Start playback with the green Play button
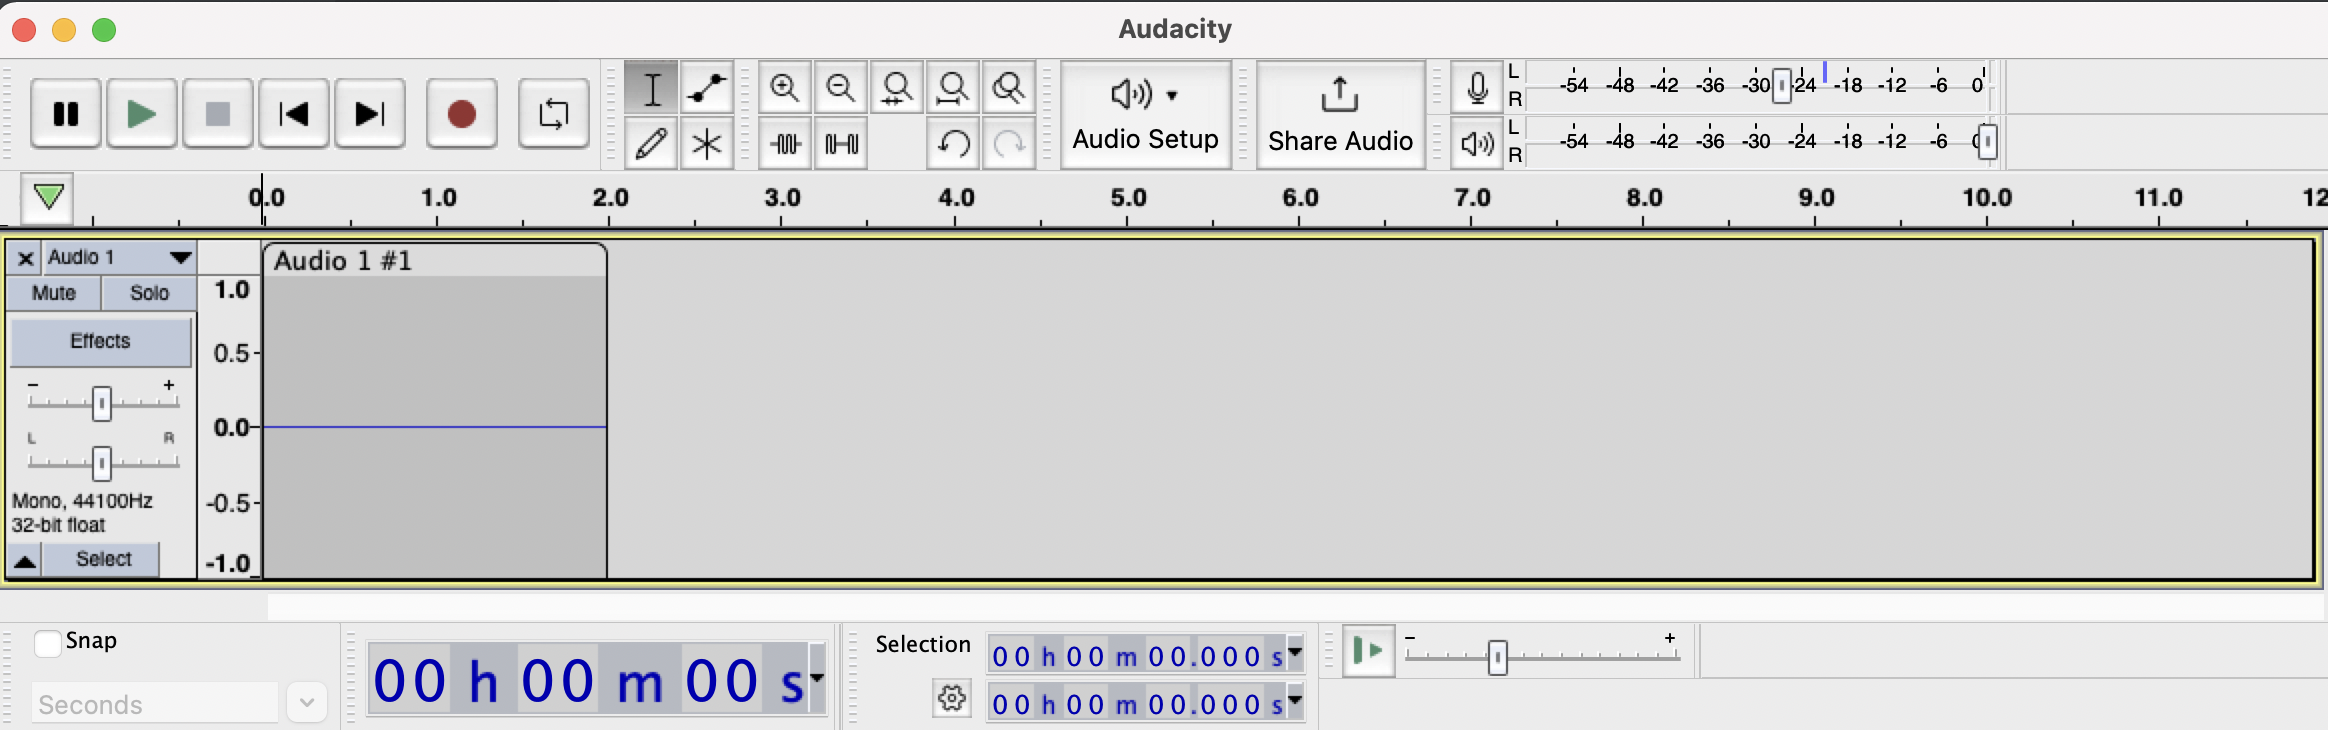 click(x=142, y=114)
